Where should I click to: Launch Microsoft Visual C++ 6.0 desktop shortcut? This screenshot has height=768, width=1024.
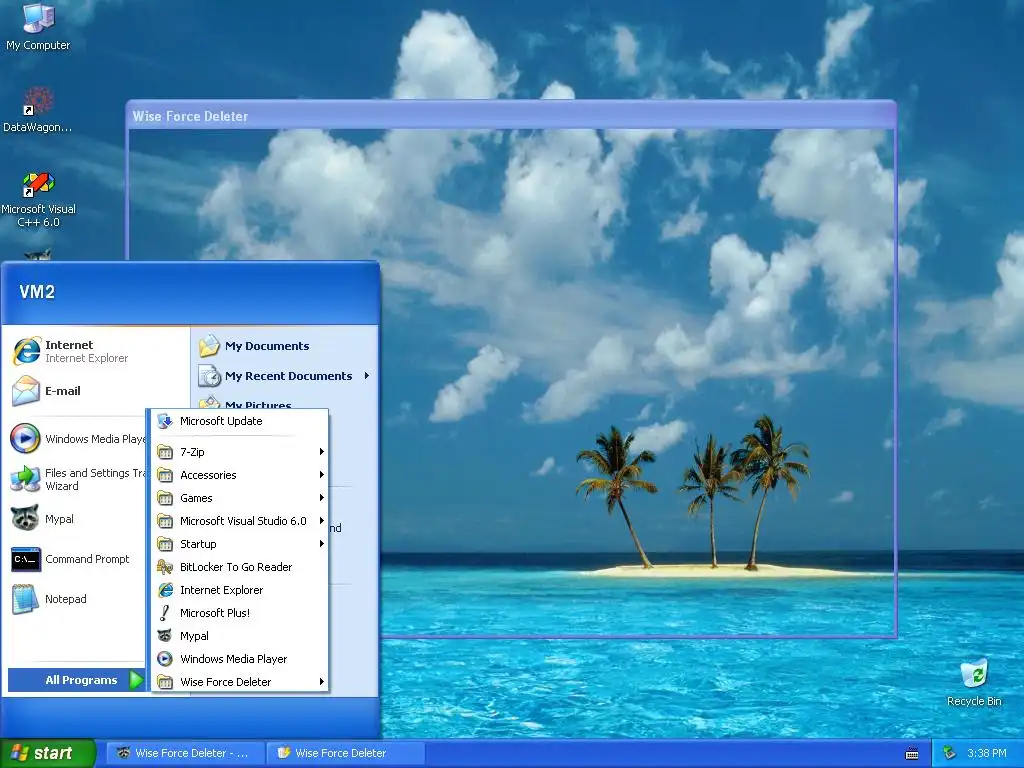tap(38, 199)
